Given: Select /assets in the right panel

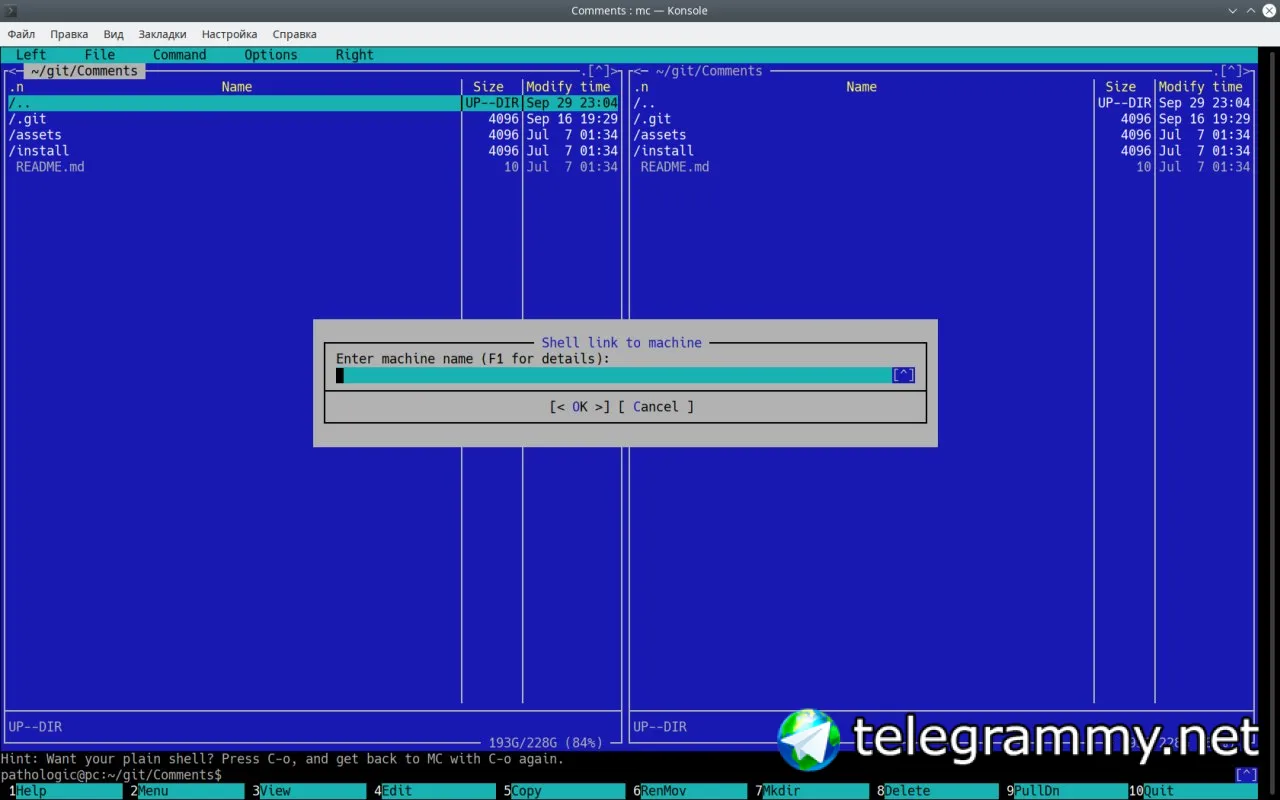Looking at the screenshot, I should tap(941, 135).
